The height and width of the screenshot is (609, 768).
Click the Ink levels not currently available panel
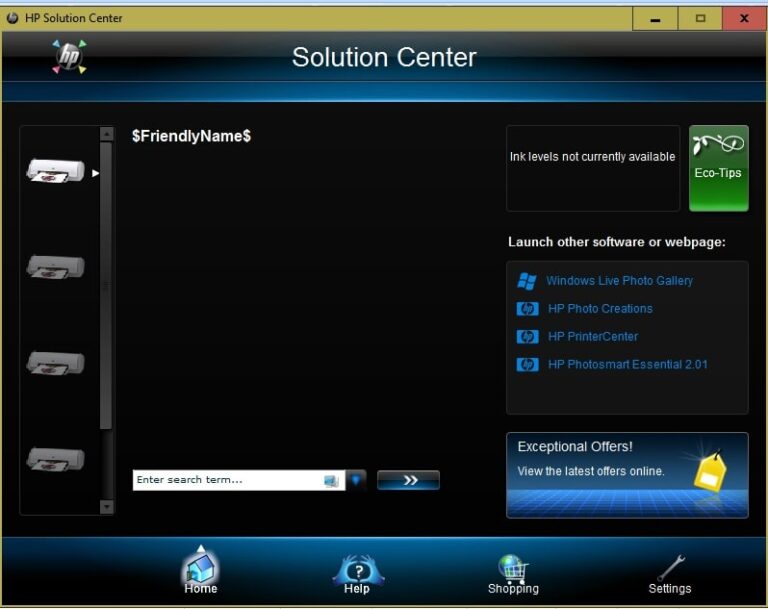coord(593,168)
